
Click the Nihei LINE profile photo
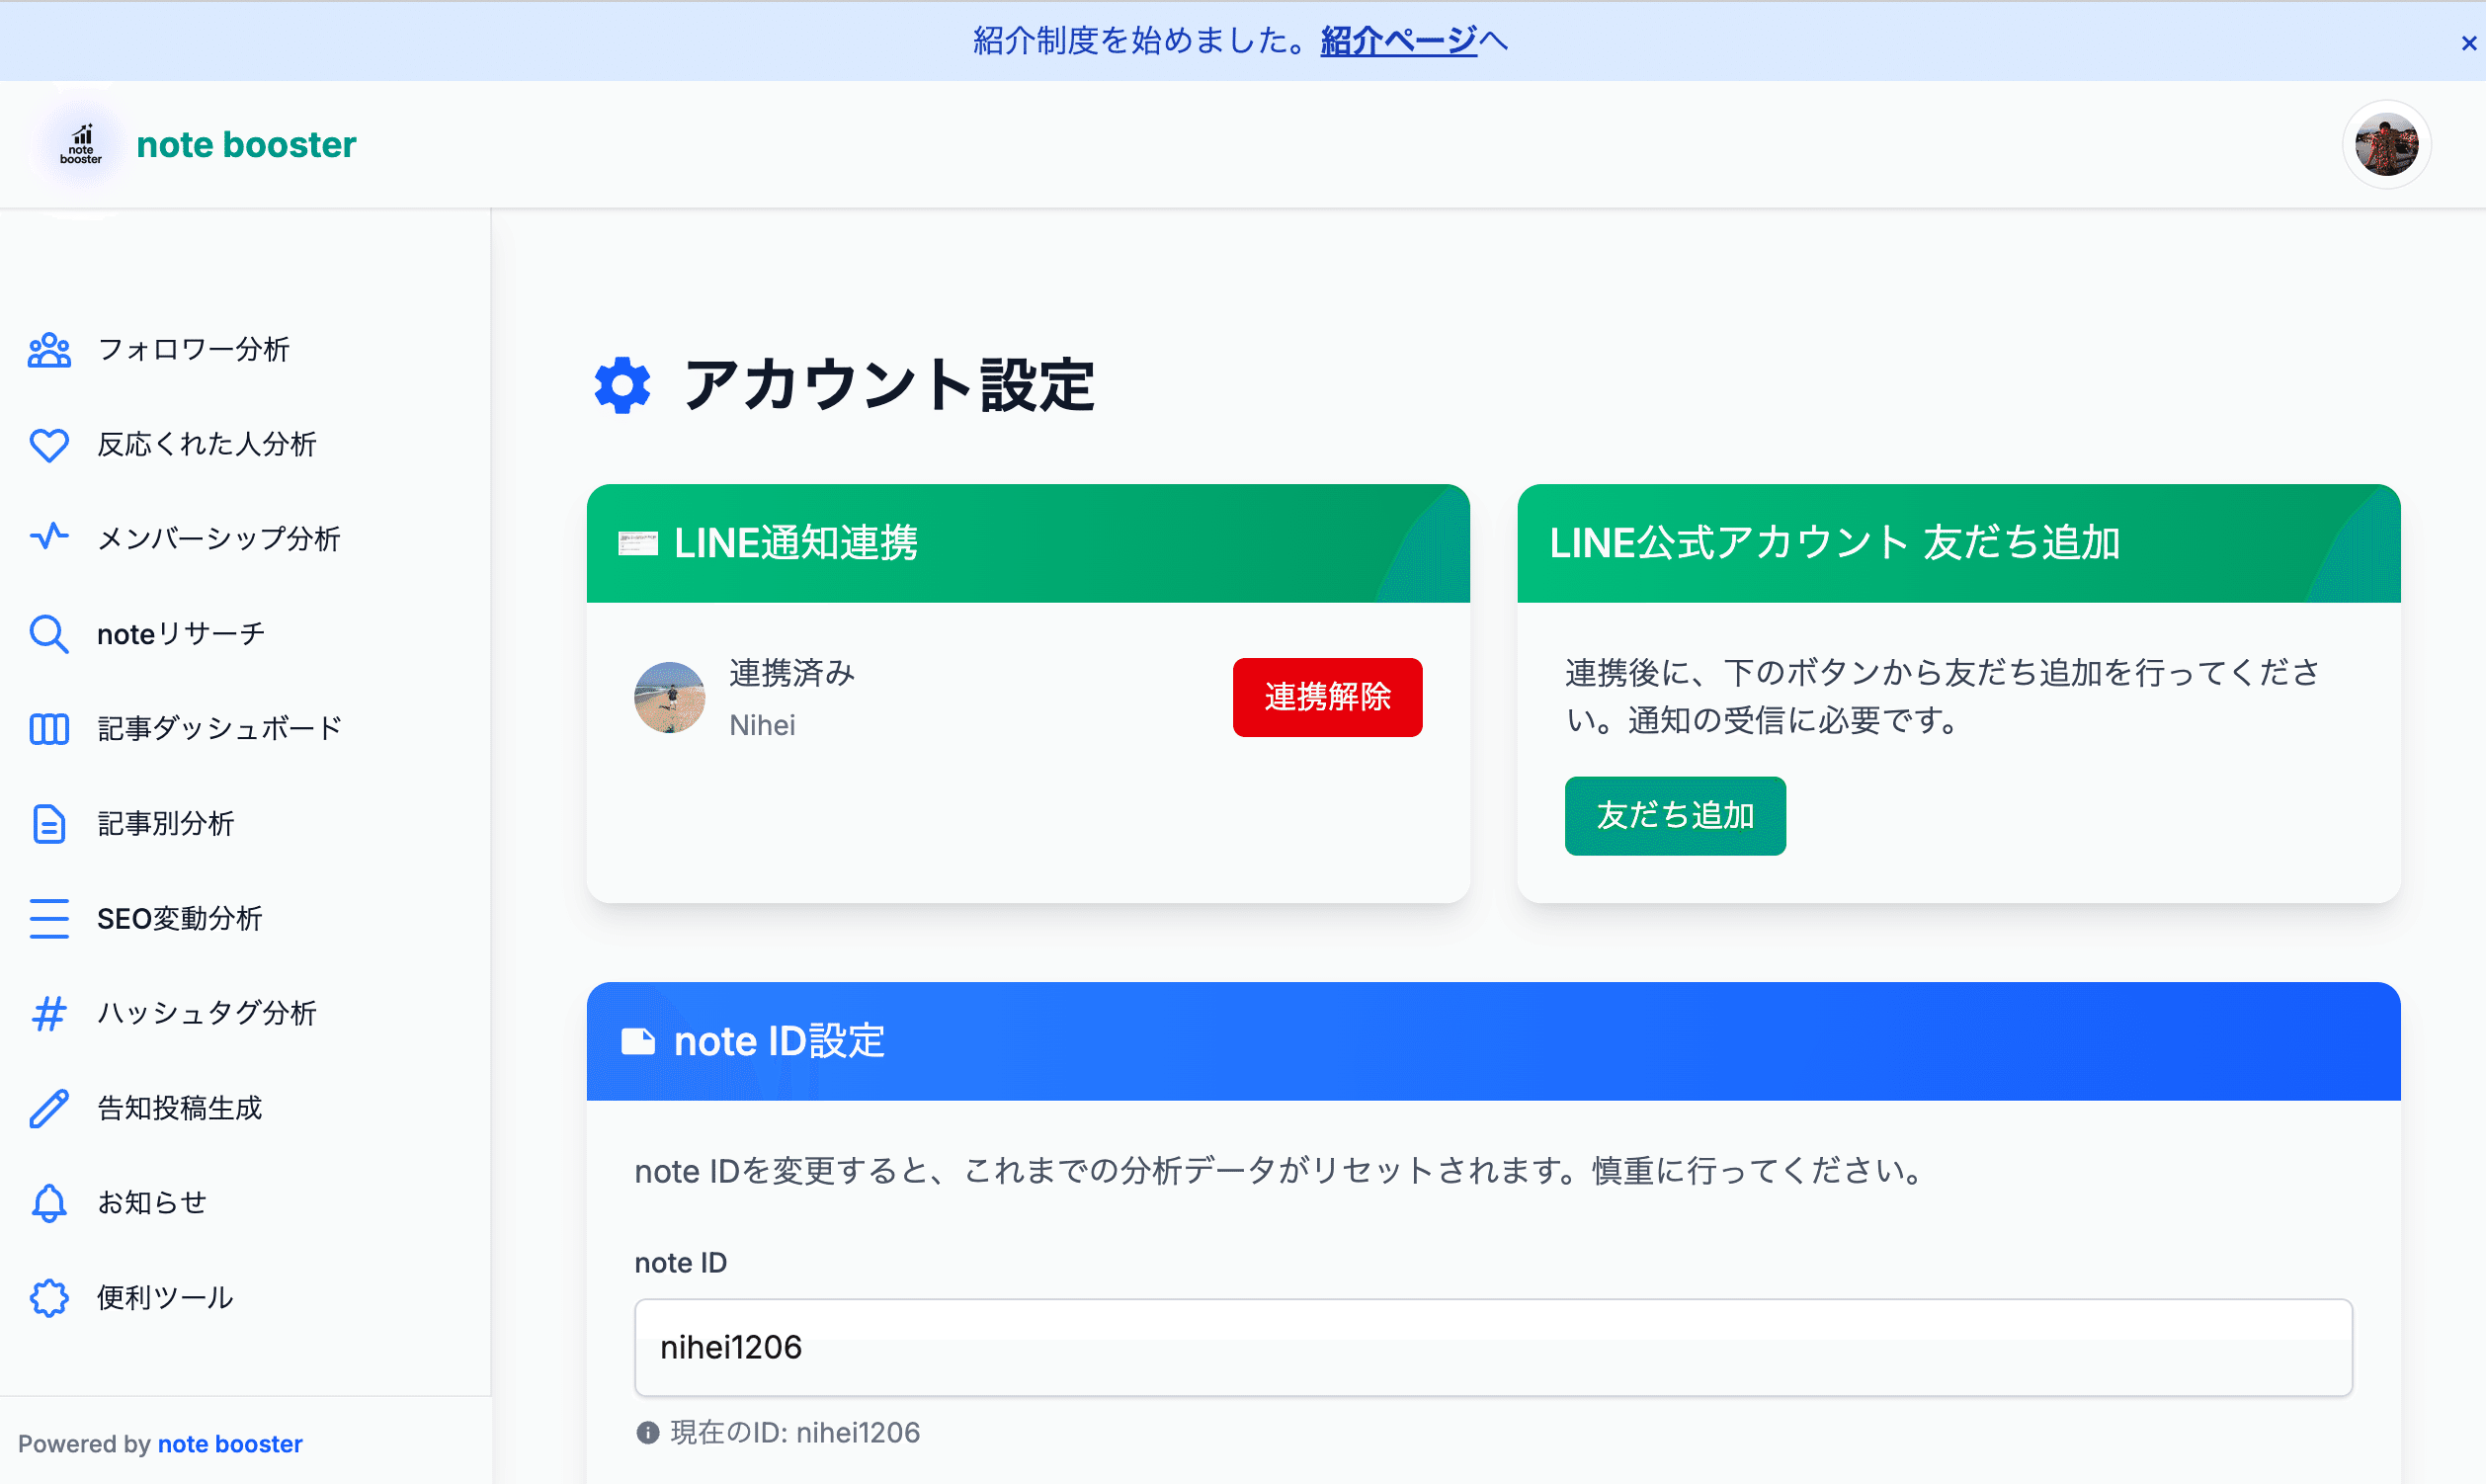669,697
